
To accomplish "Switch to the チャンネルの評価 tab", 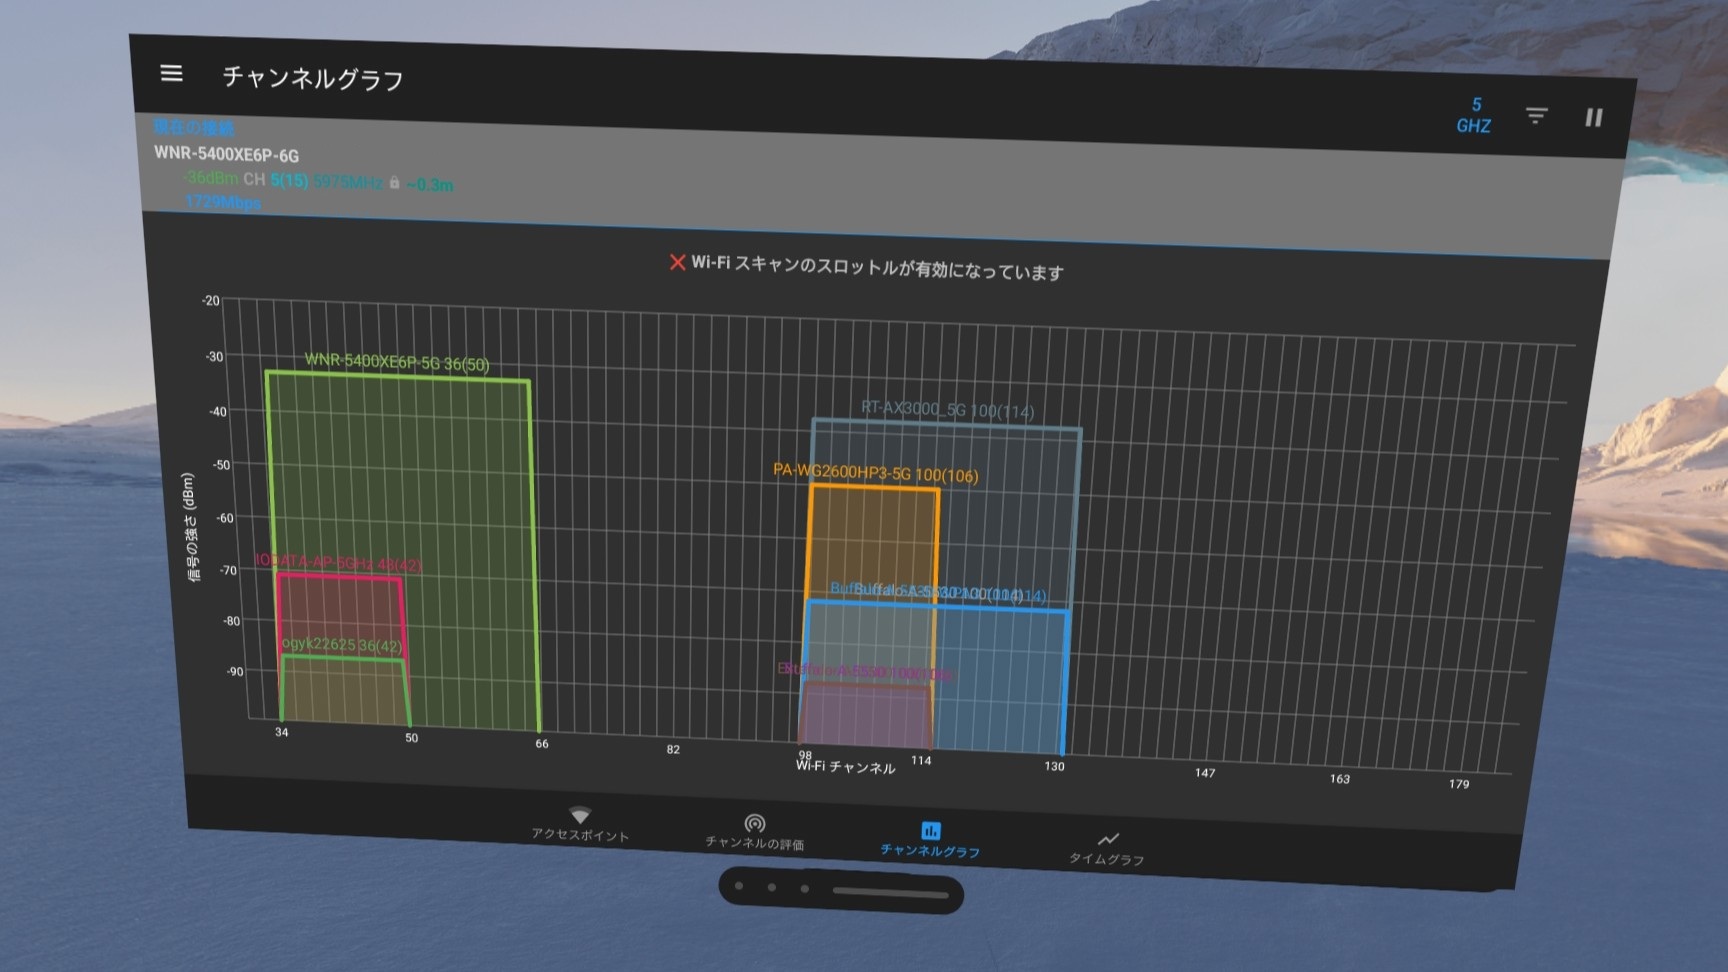I will tap(754, 831).
